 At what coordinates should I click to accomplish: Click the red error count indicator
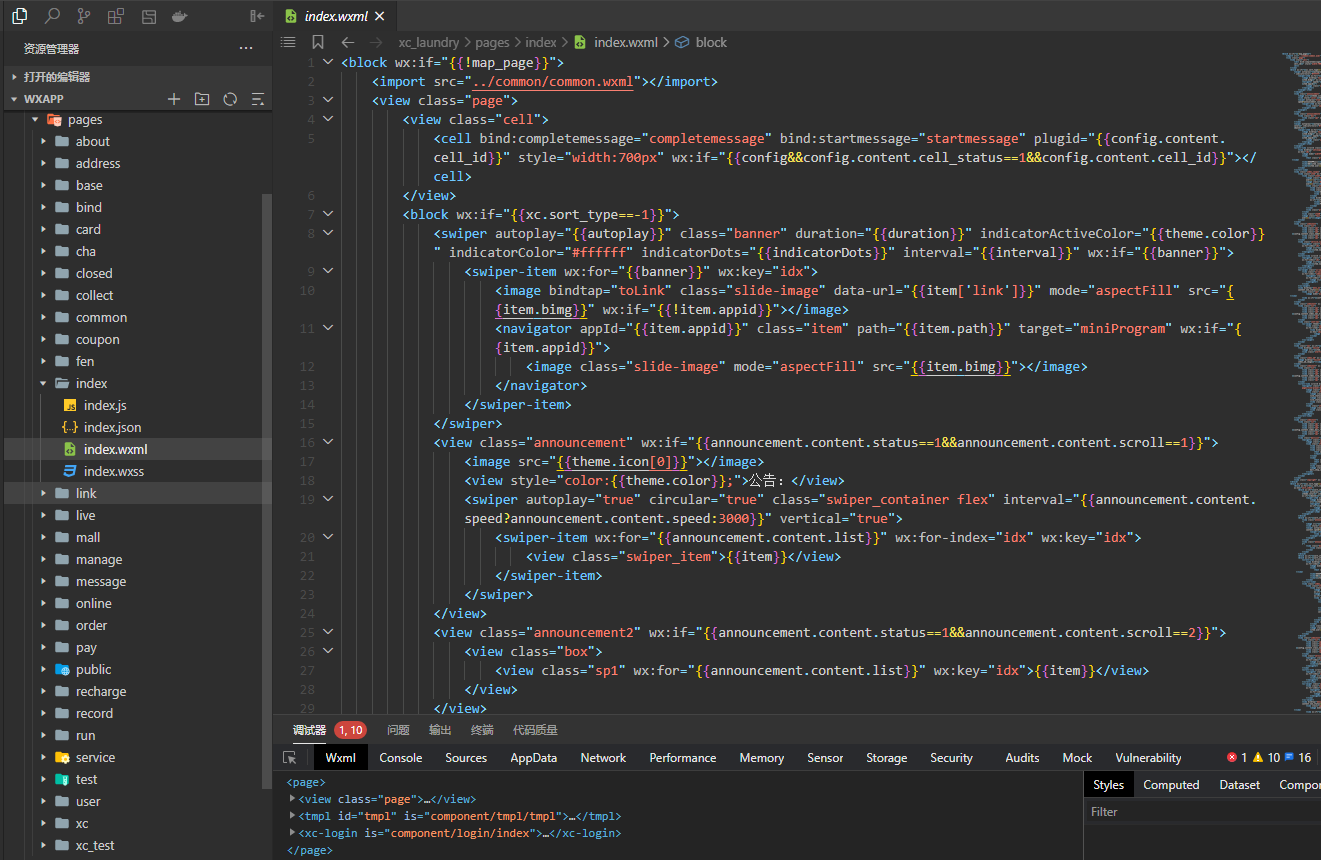[x=1237, y=758]
